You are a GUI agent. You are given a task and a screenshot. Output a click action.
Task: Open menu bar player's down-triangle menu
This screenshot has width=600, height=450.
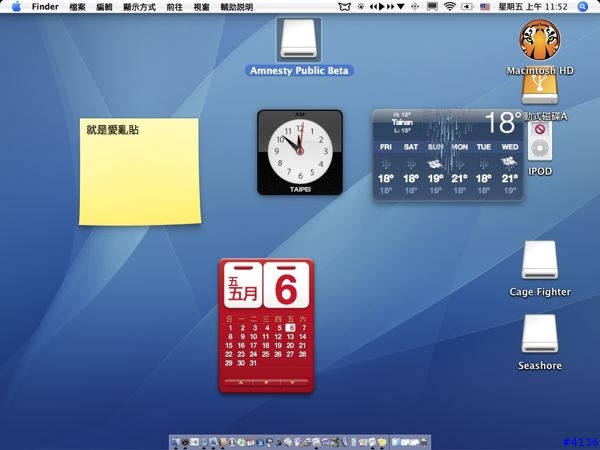point(401,7)
